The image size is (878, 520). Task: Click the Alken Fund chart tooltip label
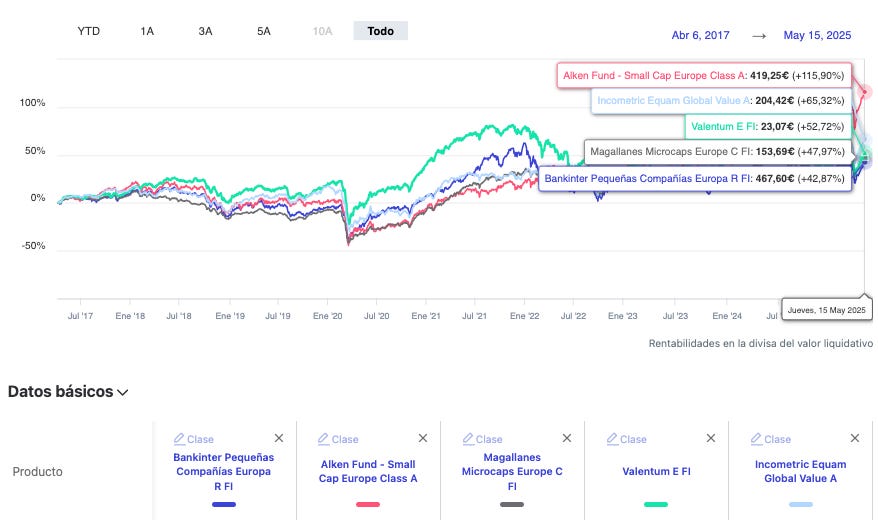[x=704, y=76]
